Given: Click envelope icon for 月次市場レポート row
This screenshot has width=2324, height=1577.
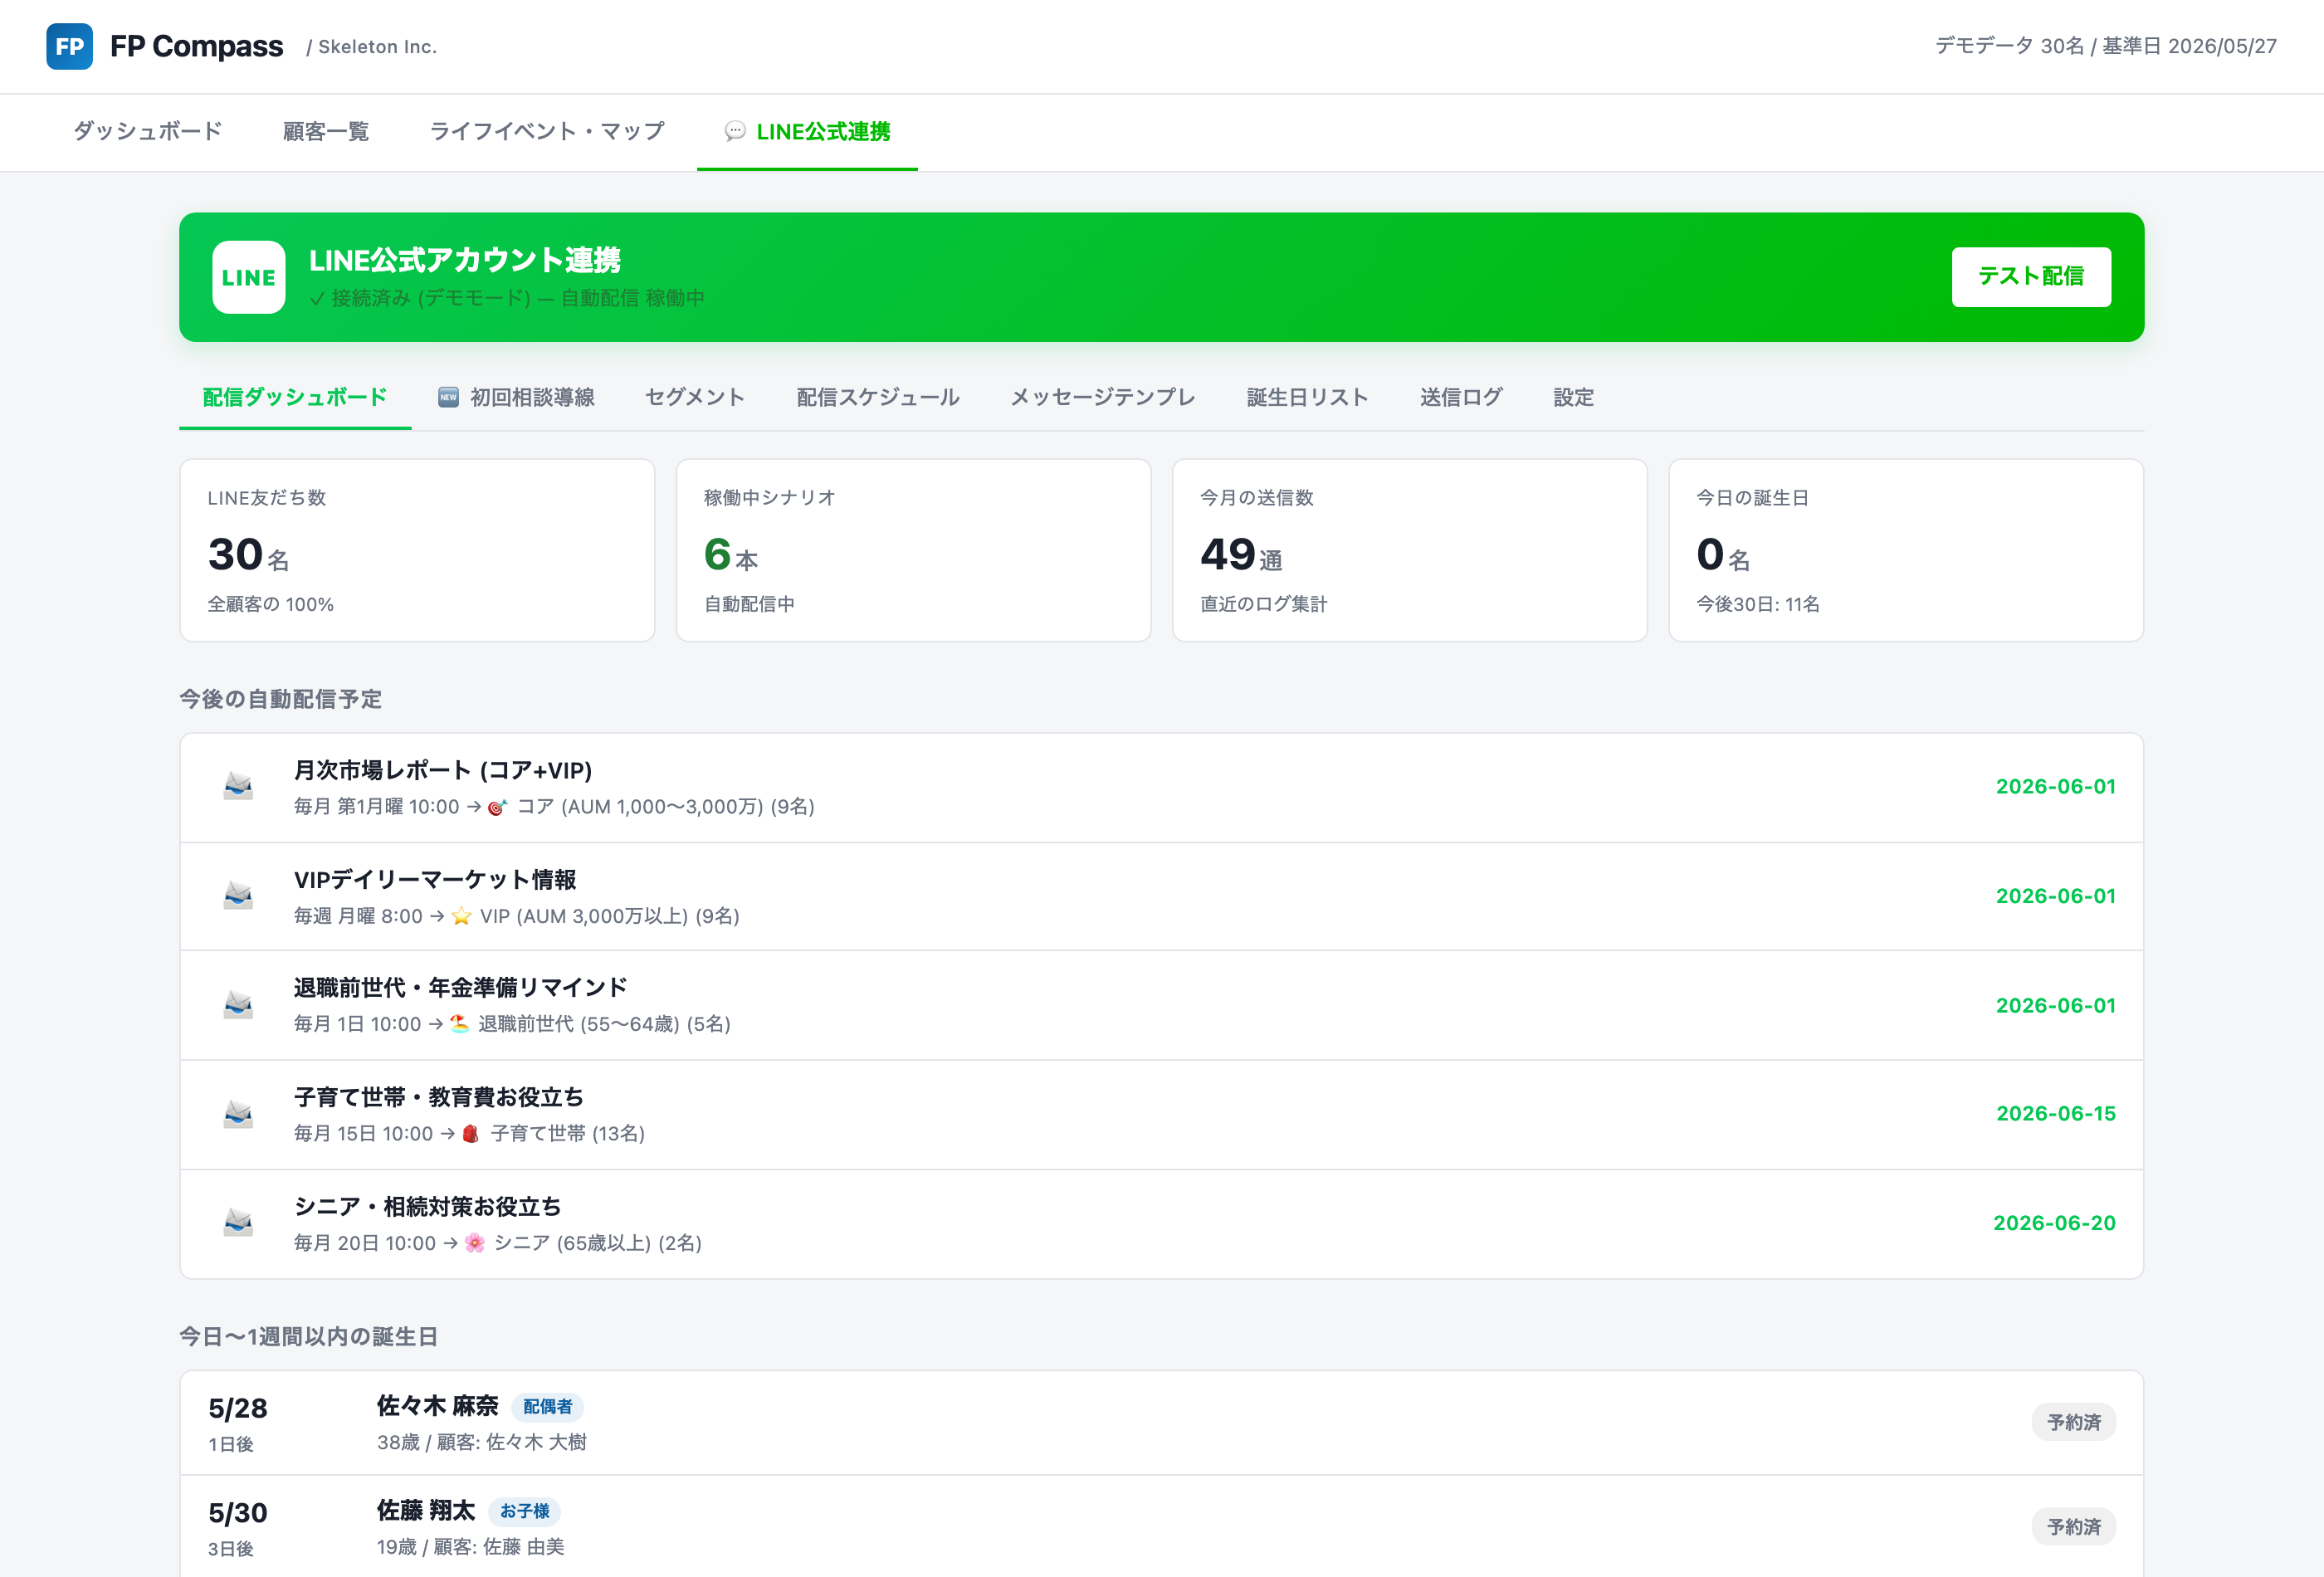Looking at the screenshot, I should tap(238, 786).
